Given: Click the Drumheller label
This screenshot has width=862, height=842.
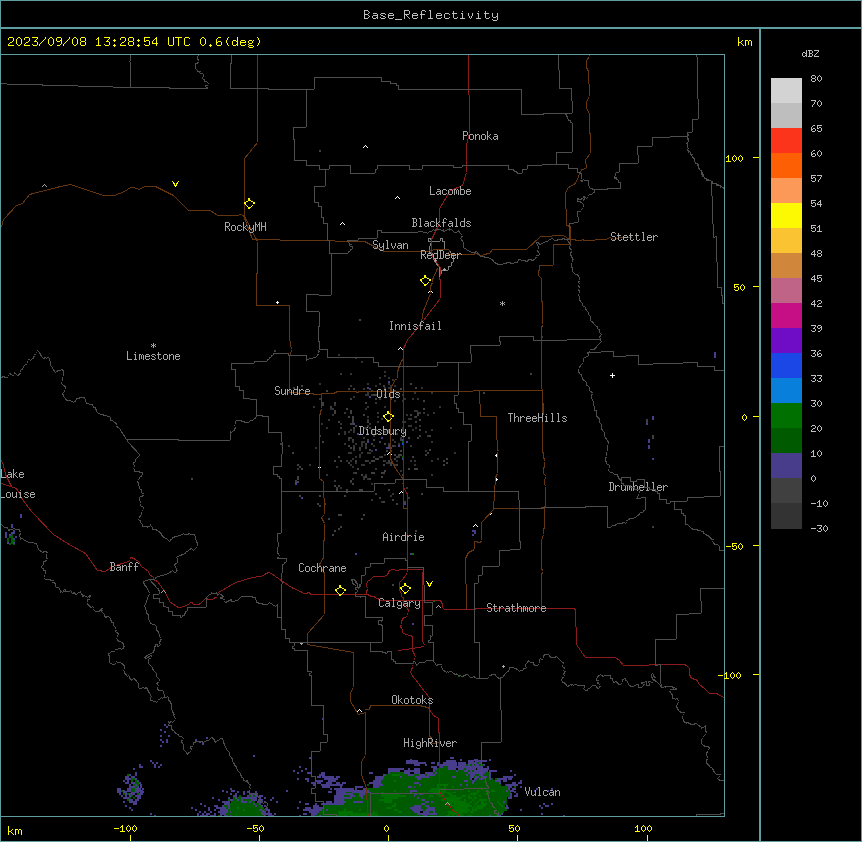Looking at the screenshot, I should click(x=638, y=487).
